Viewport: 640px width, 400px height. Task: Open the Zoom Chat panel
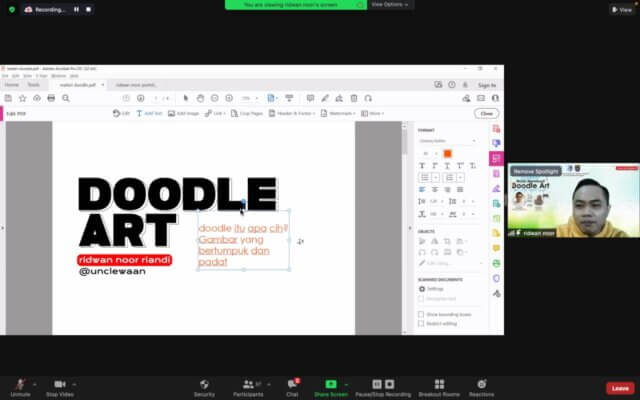tap(292, 388)
